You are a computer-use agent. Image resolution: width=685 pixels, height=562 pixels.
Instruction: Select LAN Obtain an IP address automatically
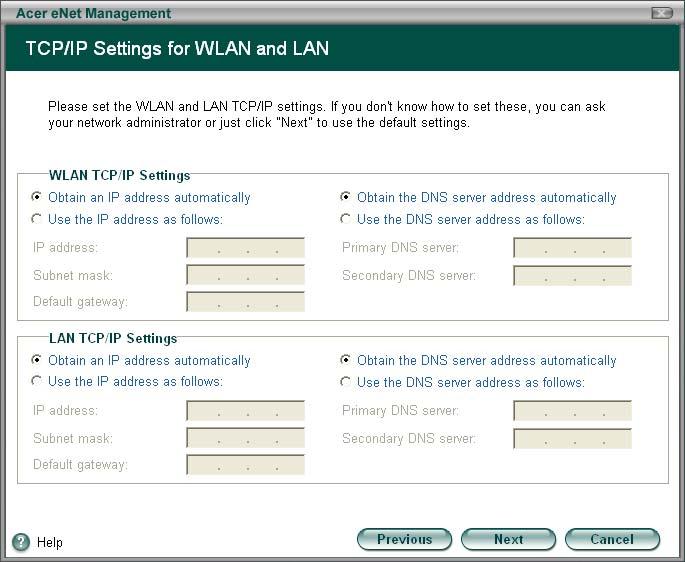click(x=37, y=360)
